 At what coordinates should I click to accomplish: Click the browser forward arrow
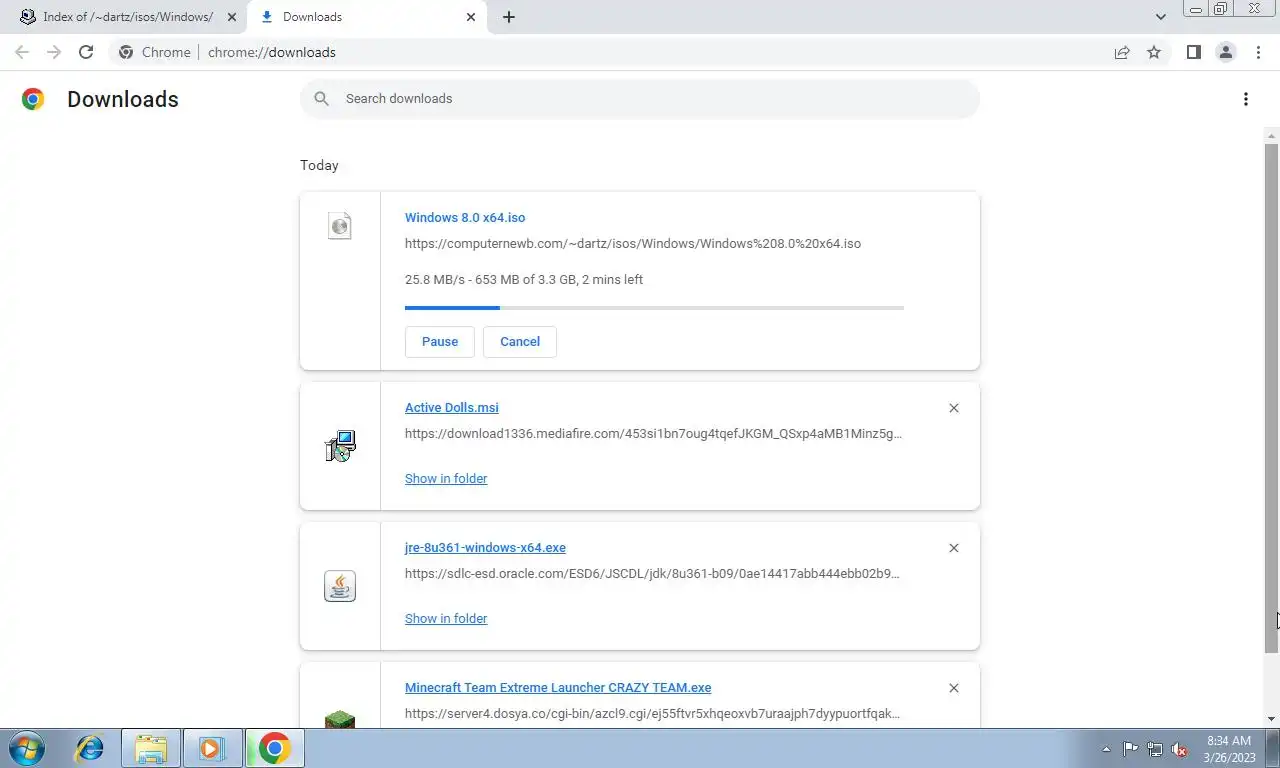(x=54, y=52)
